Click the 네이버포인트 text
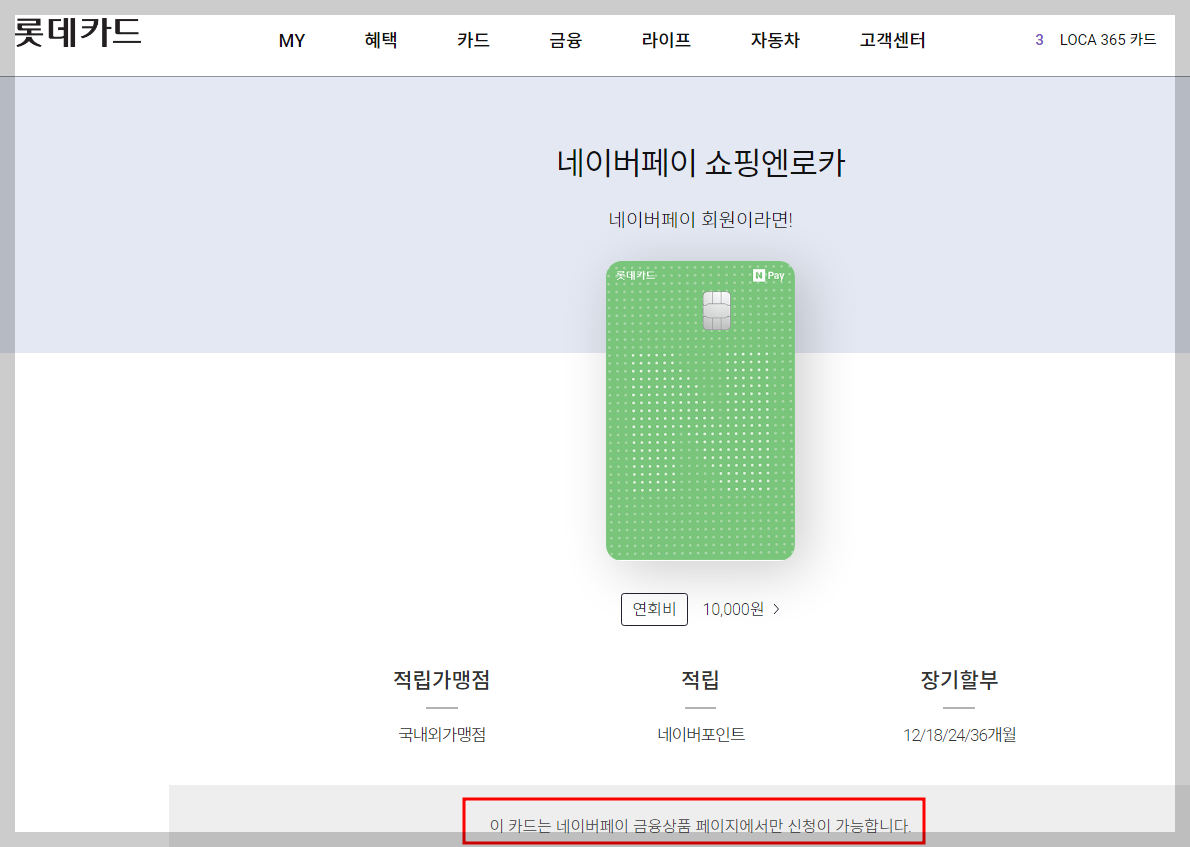 701,735
